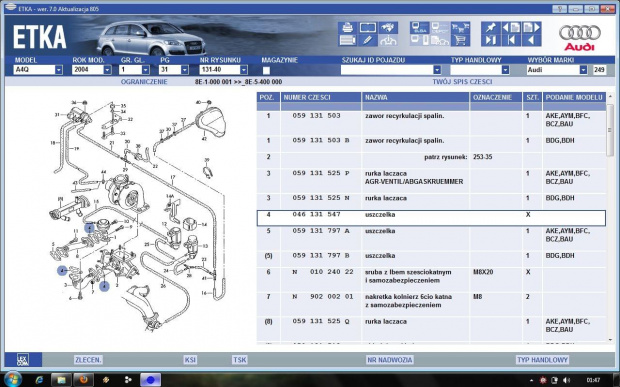620x387 pixels.
Task: Click the TWÓJ SPIS CZESCI link
Action: tap(462, 82)
